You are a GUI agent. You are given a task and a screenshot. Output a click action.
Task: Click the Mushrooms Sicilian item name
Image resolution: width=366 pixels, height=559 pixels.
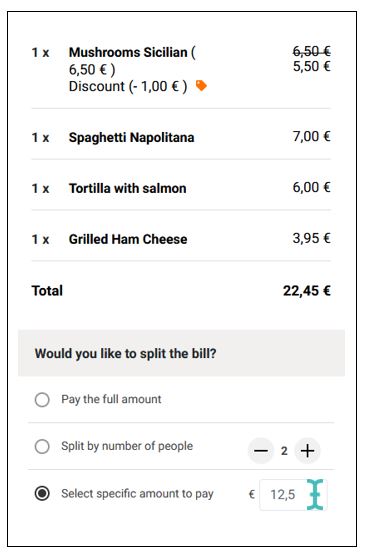point(128,52)
